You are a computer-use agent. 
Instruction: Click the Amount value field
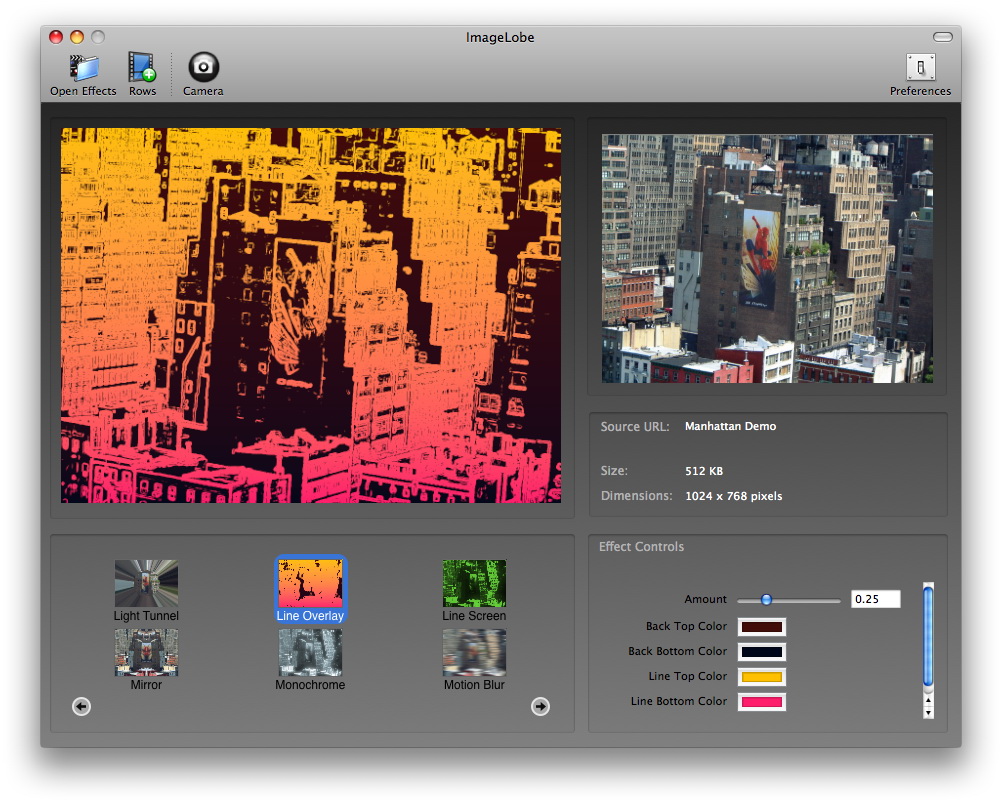[875, 600]
